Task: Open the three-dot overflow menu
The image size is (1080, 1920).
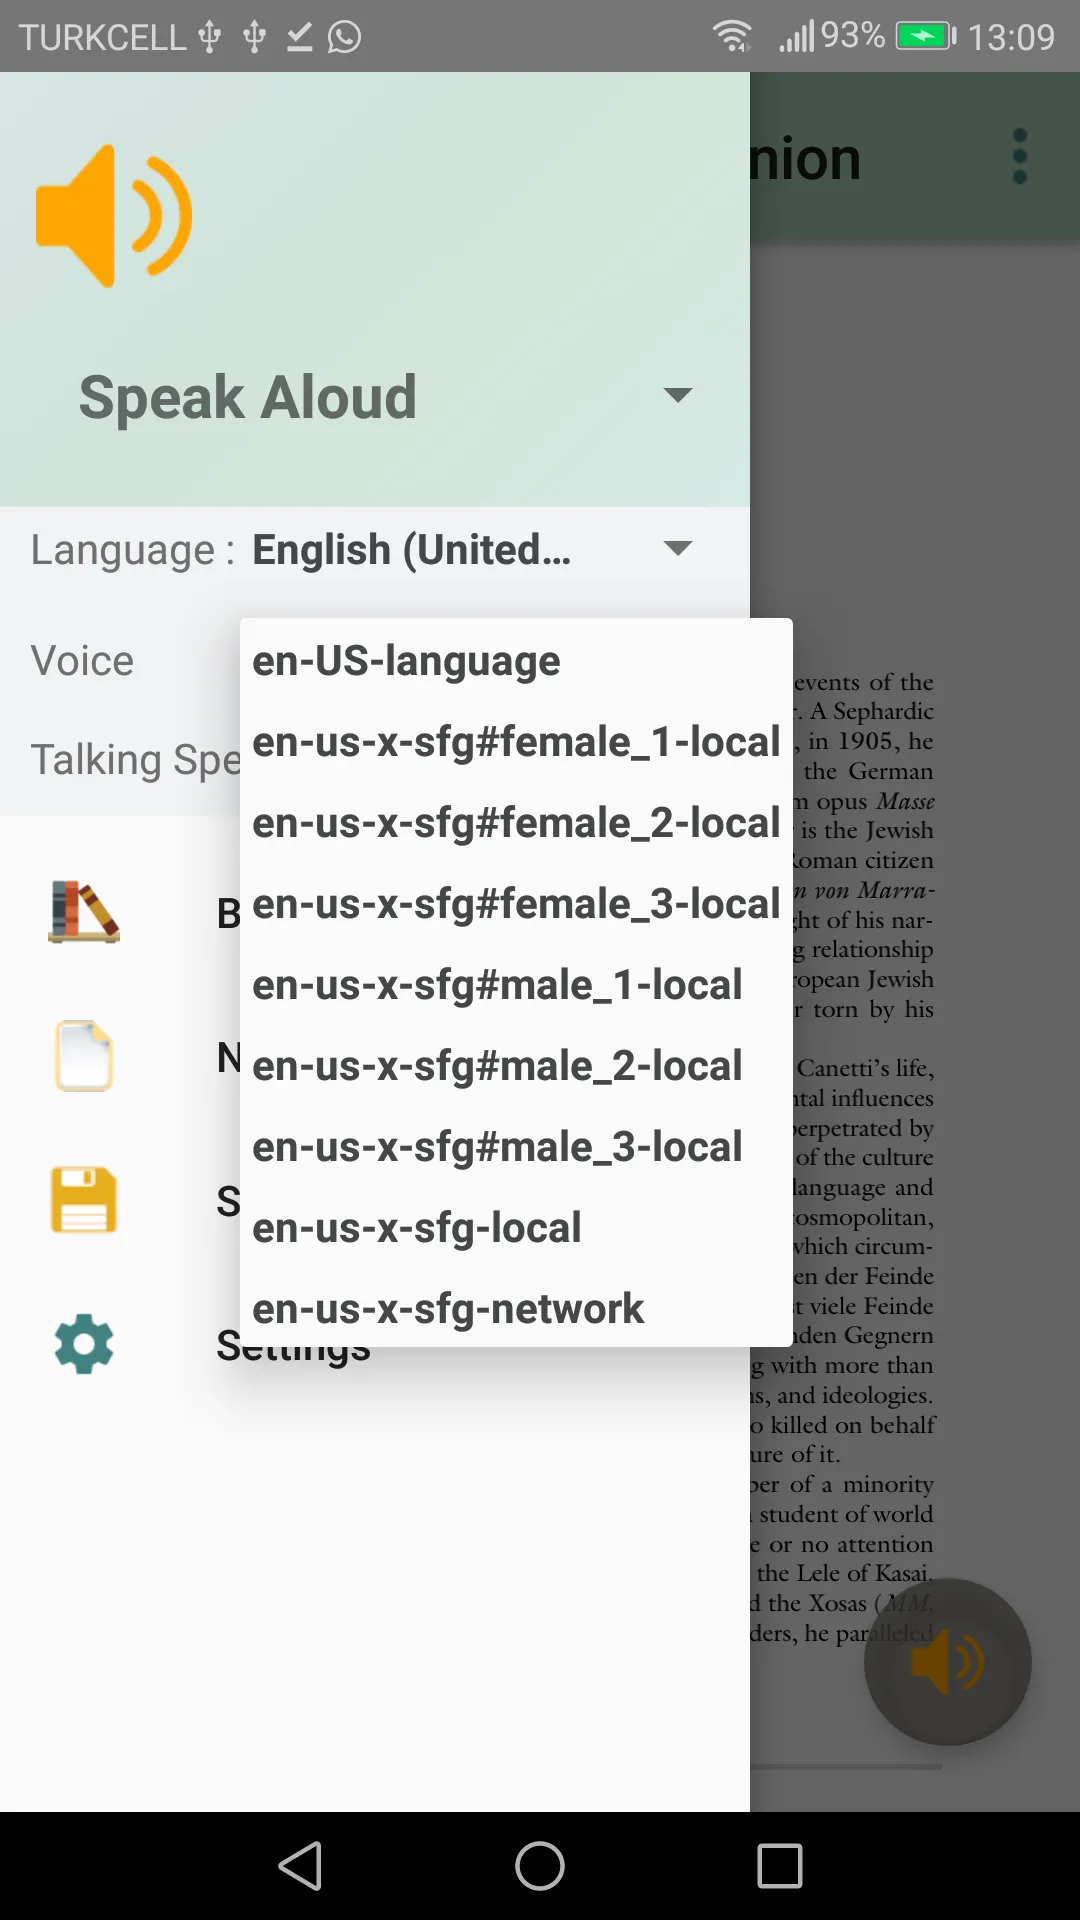Action: click(1019, 156)
